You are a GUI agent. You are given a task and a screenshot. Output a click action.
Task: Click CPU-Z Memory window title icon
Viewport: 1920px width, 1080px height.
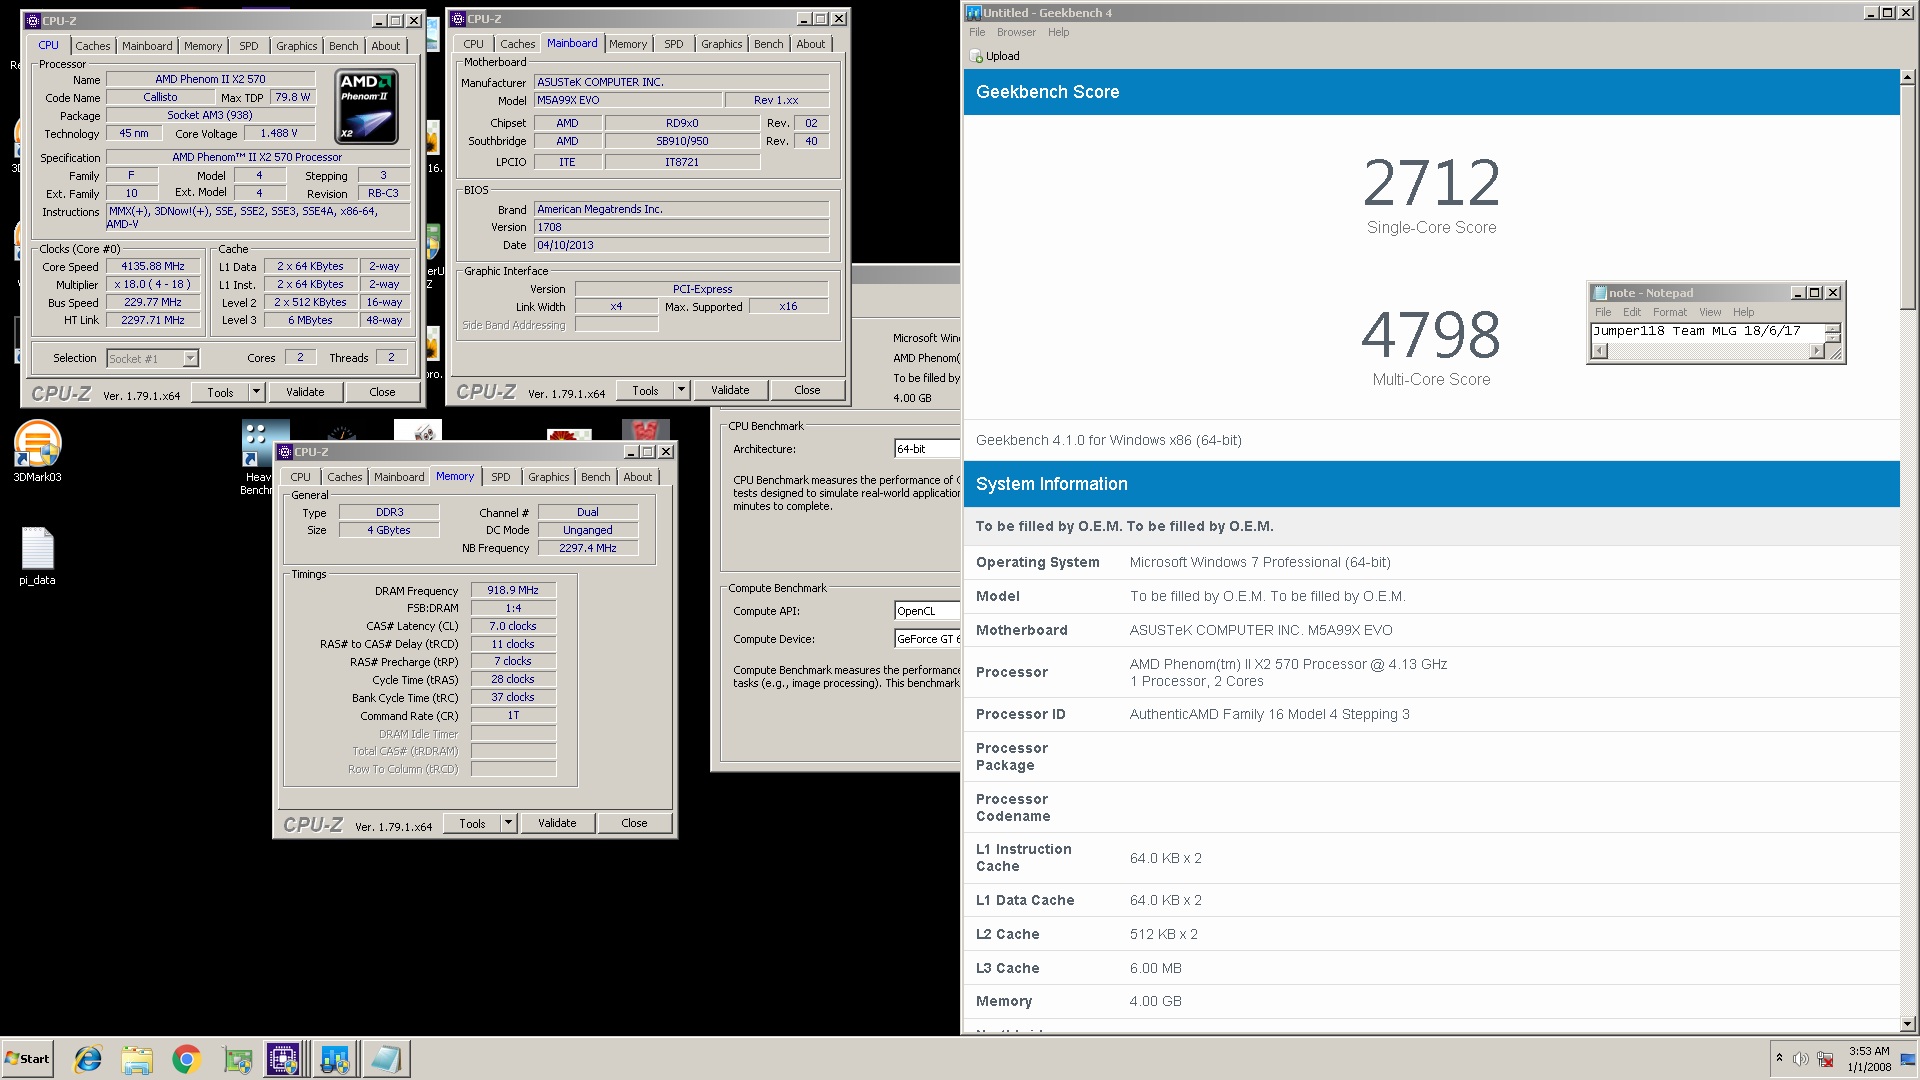point(285,452)
